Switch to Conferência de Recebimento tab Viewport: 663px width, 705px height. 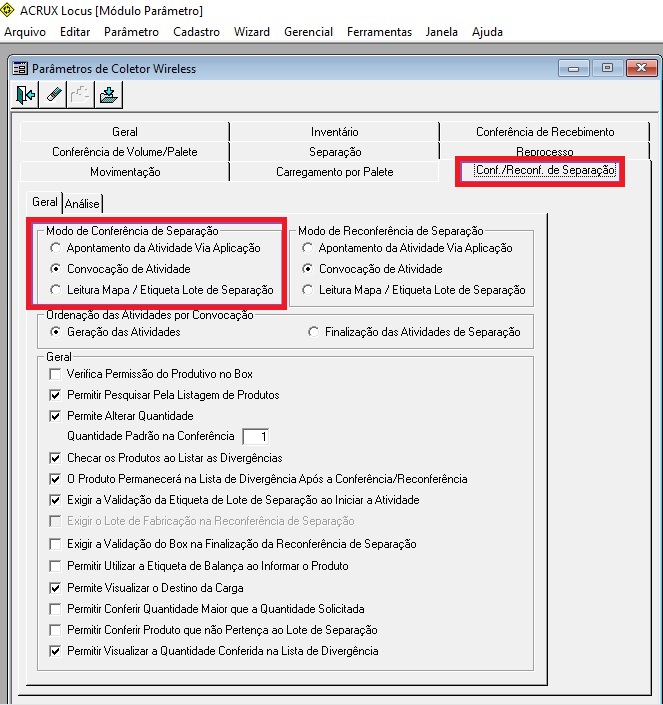545,132
